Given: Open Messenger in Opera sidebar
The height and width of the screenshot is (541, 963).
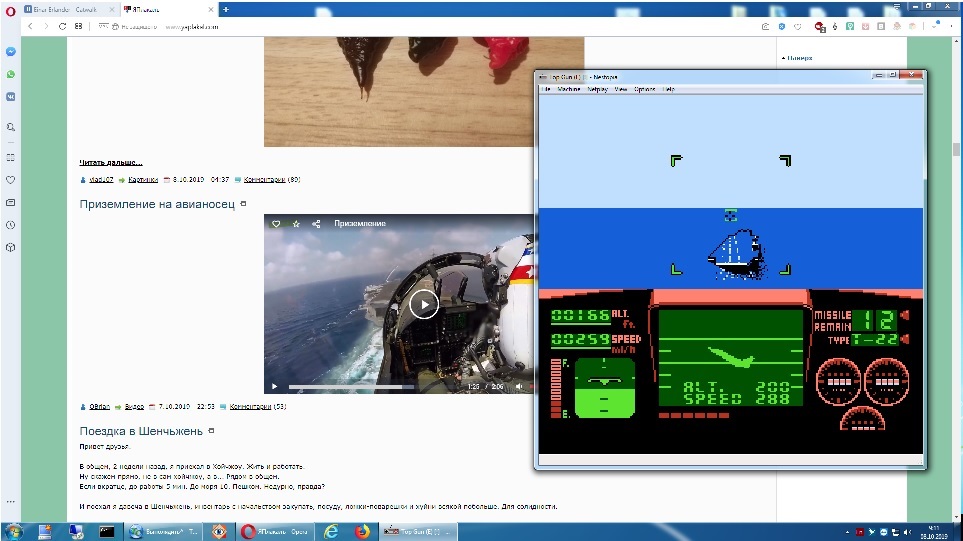Looking at the screenshot, I should tap(10, 52).
